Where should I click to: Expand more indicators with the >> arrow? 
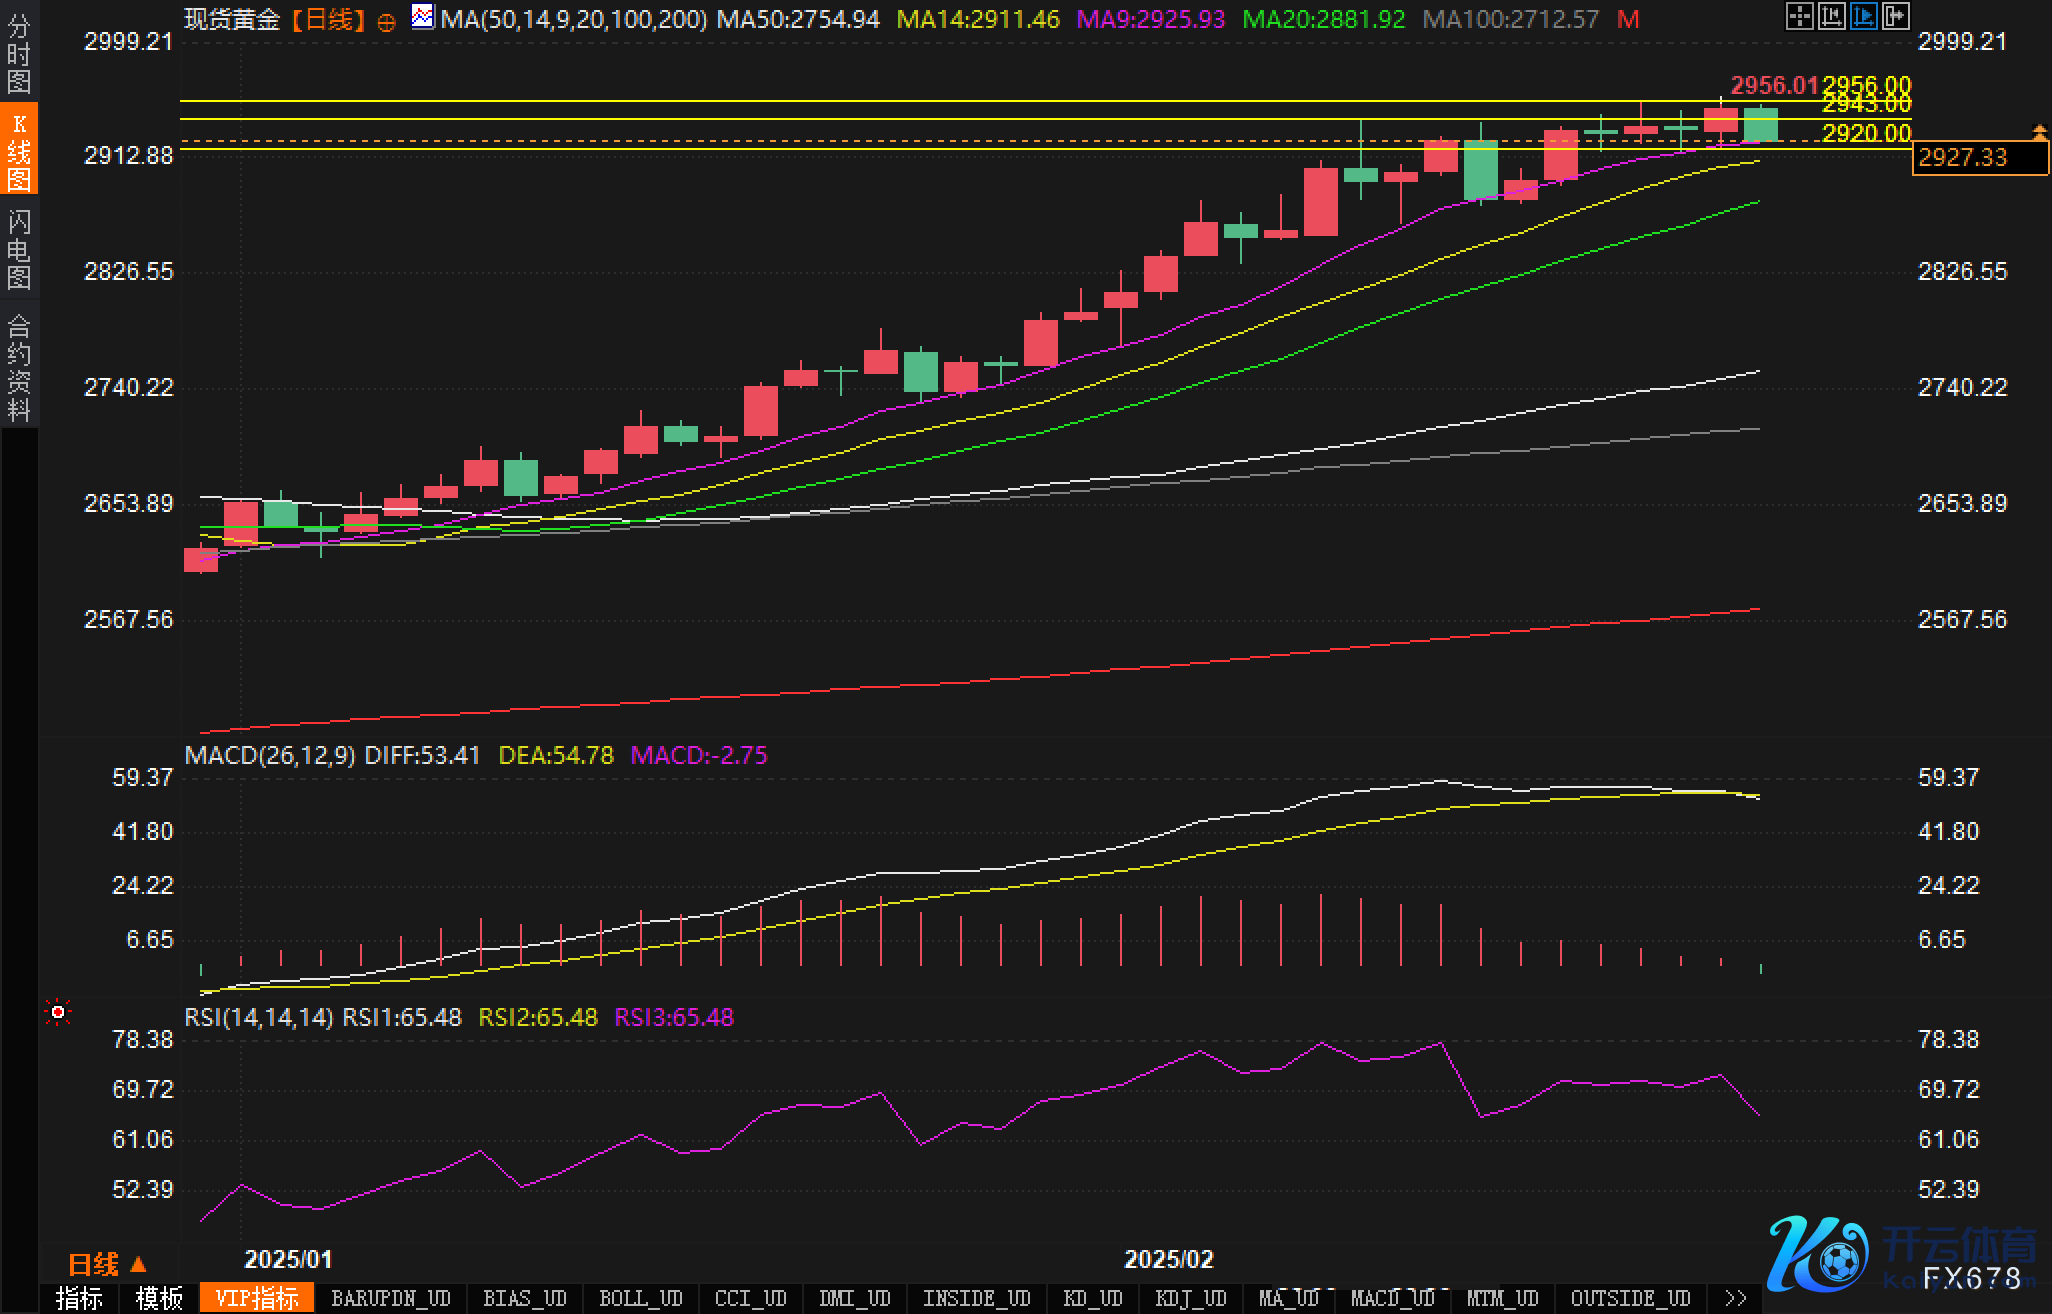pos(1735,1298)
